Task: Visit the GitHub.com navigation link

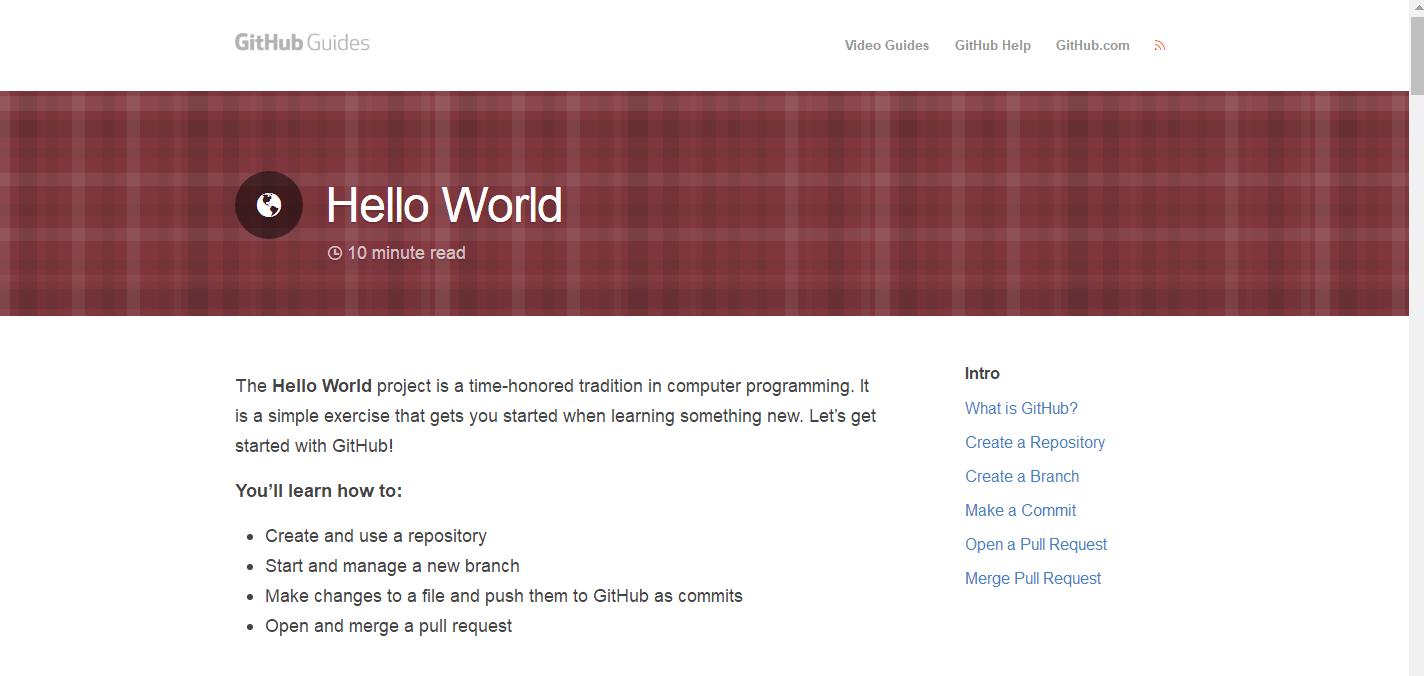Action: pos(1092,46)
